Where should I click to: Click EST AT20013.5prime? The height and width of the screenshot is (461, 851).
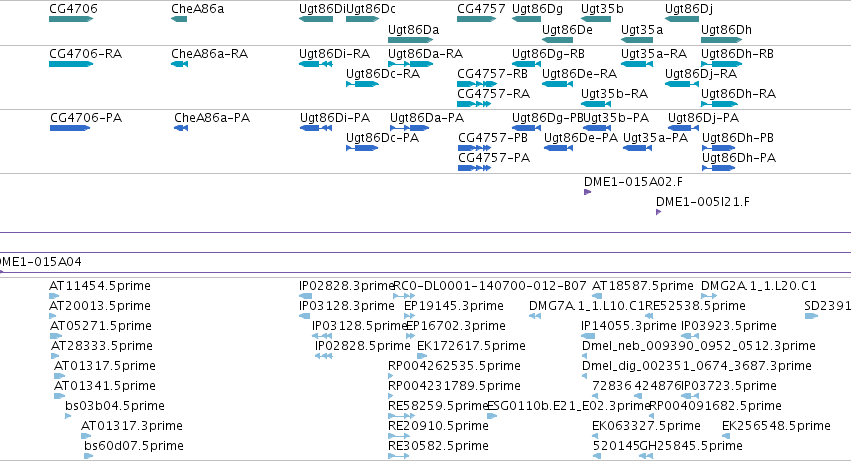click(52, 316)
